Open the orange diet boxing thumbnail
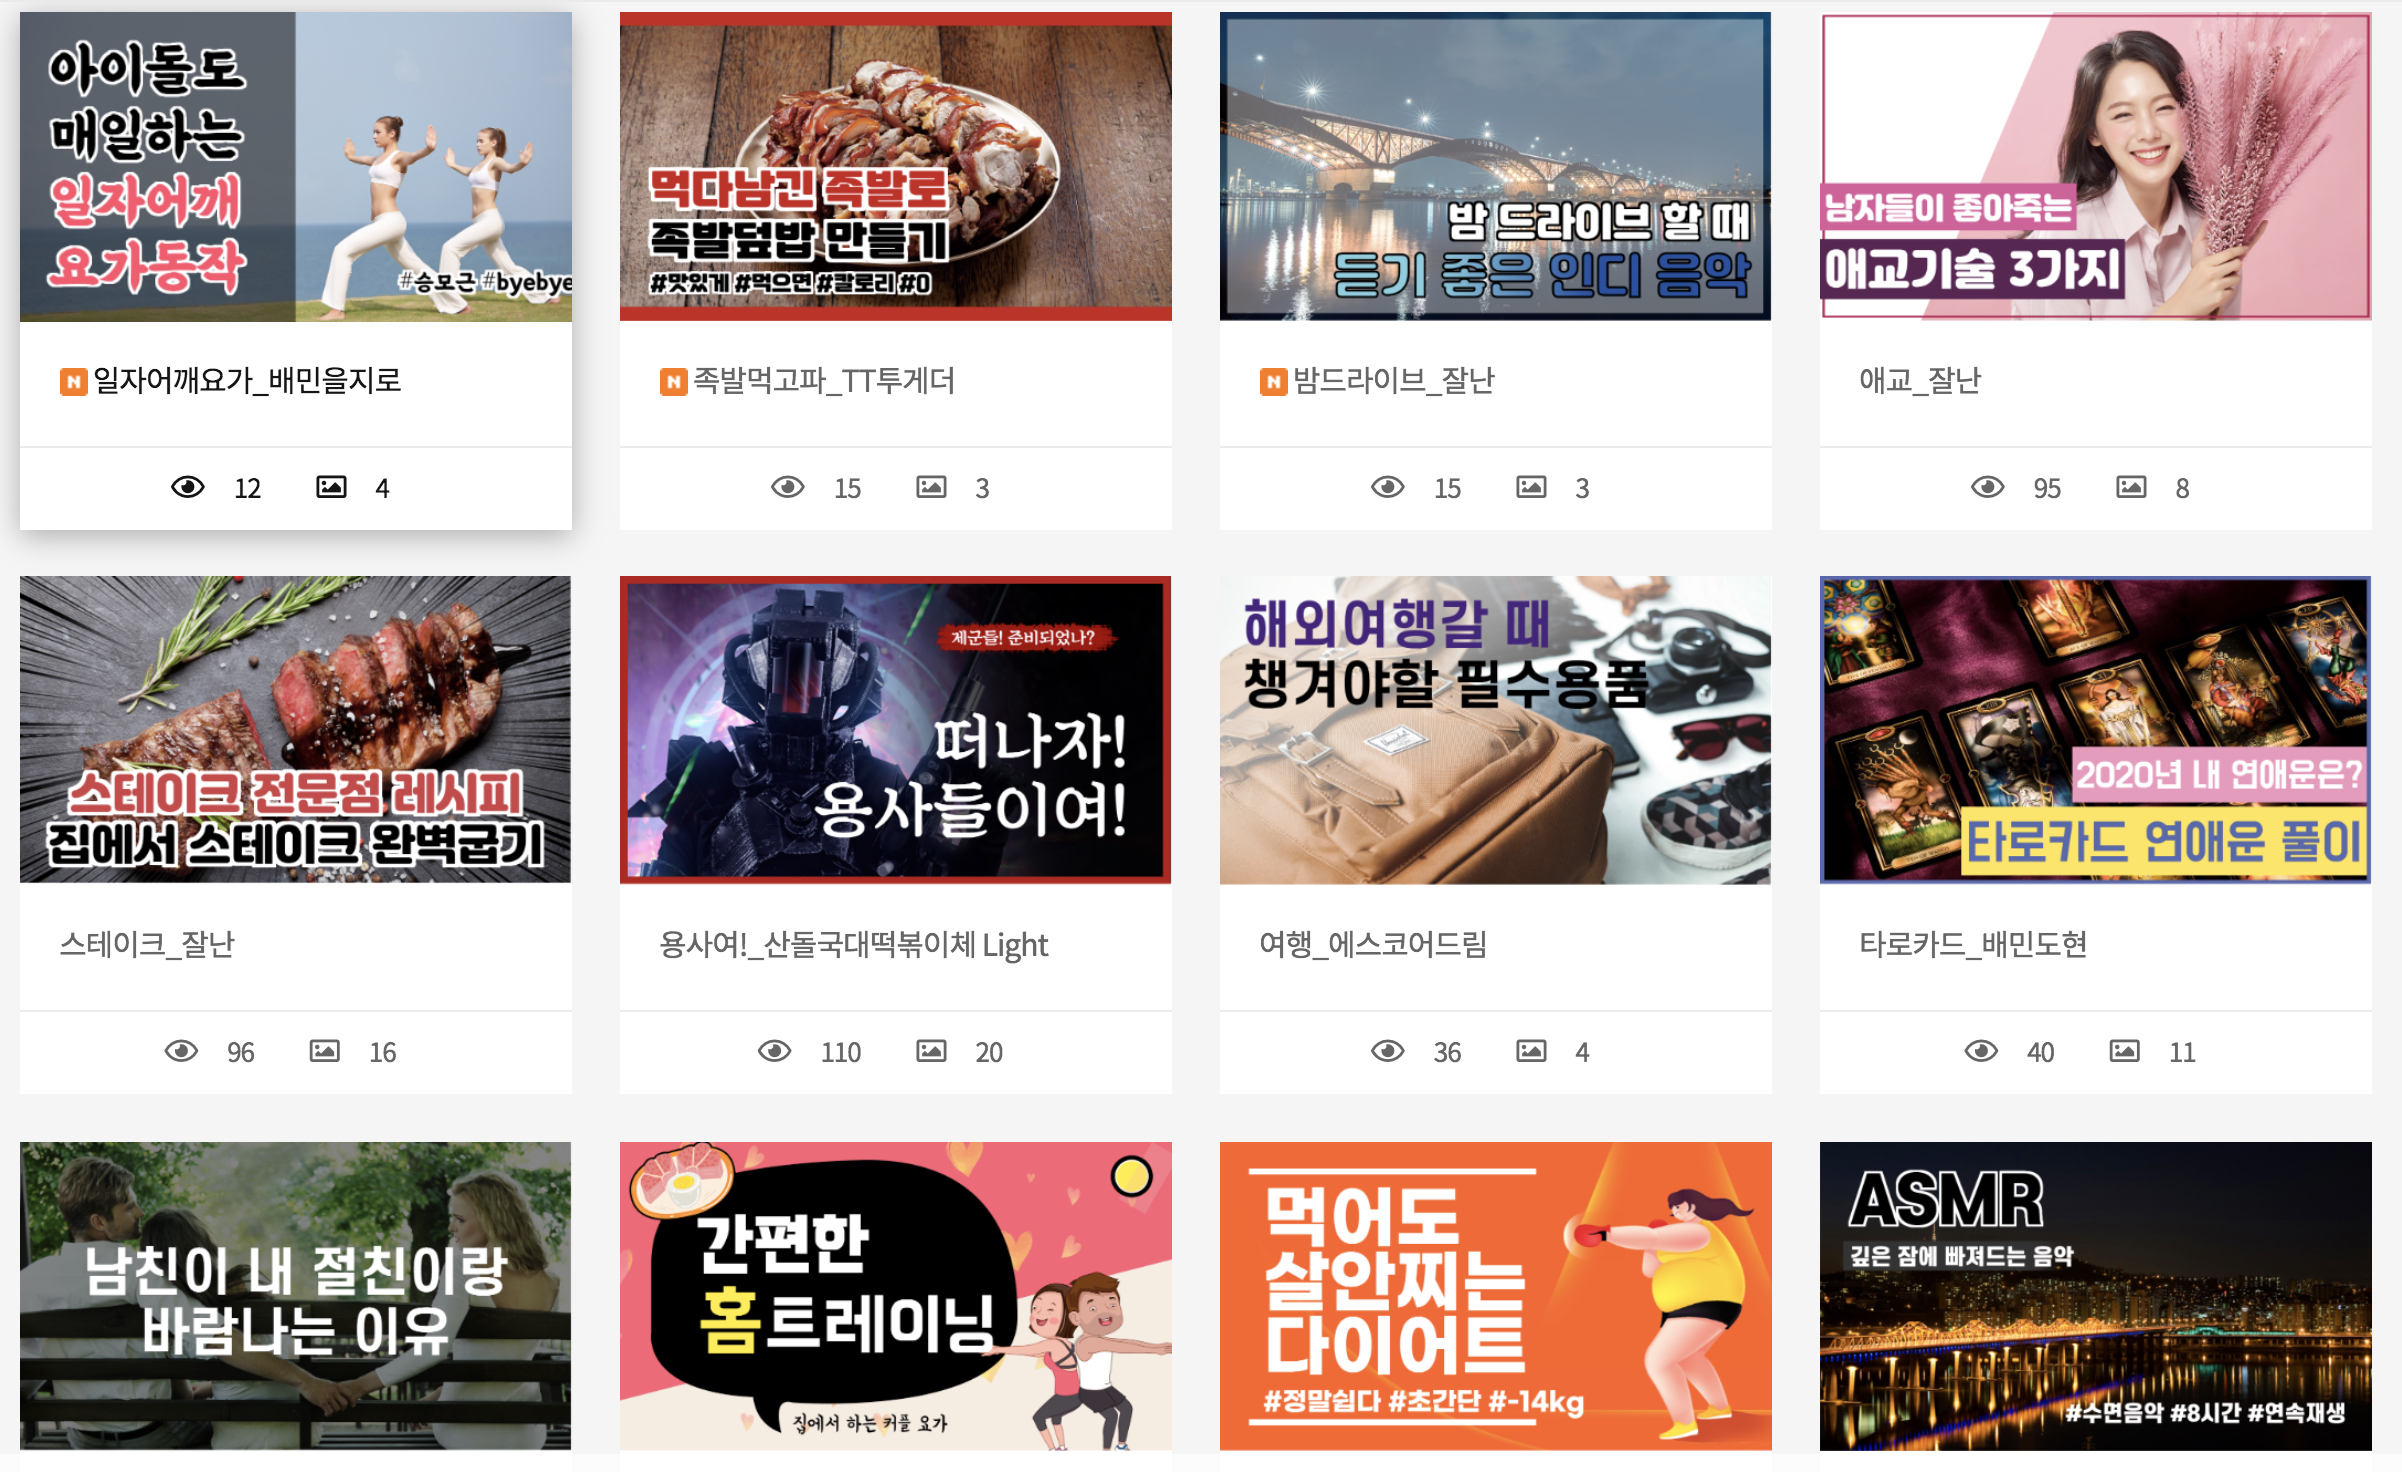2402x1472 pixels. pos(1495,1295)
